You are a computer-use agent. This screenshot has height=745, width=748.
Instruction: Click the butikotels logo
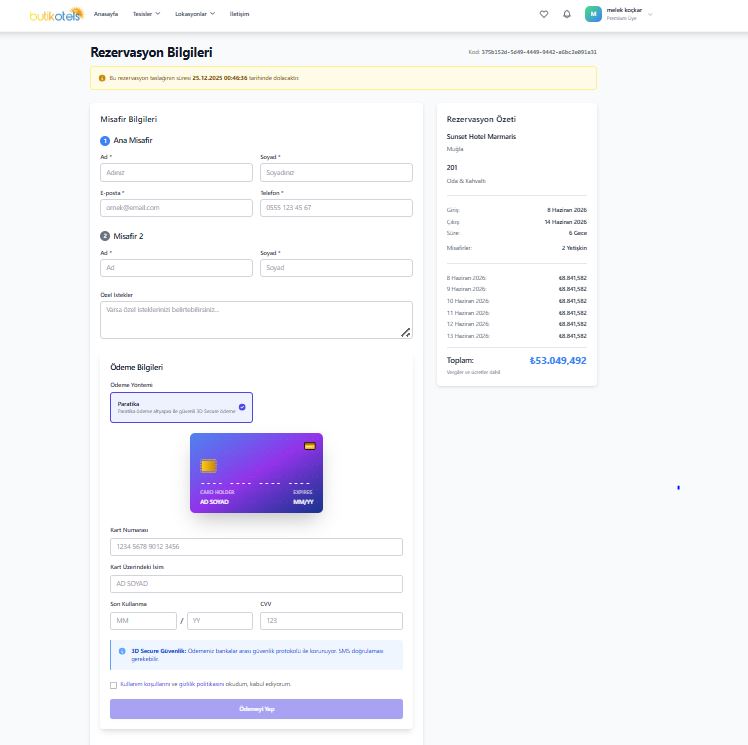[x=54, y=14]
